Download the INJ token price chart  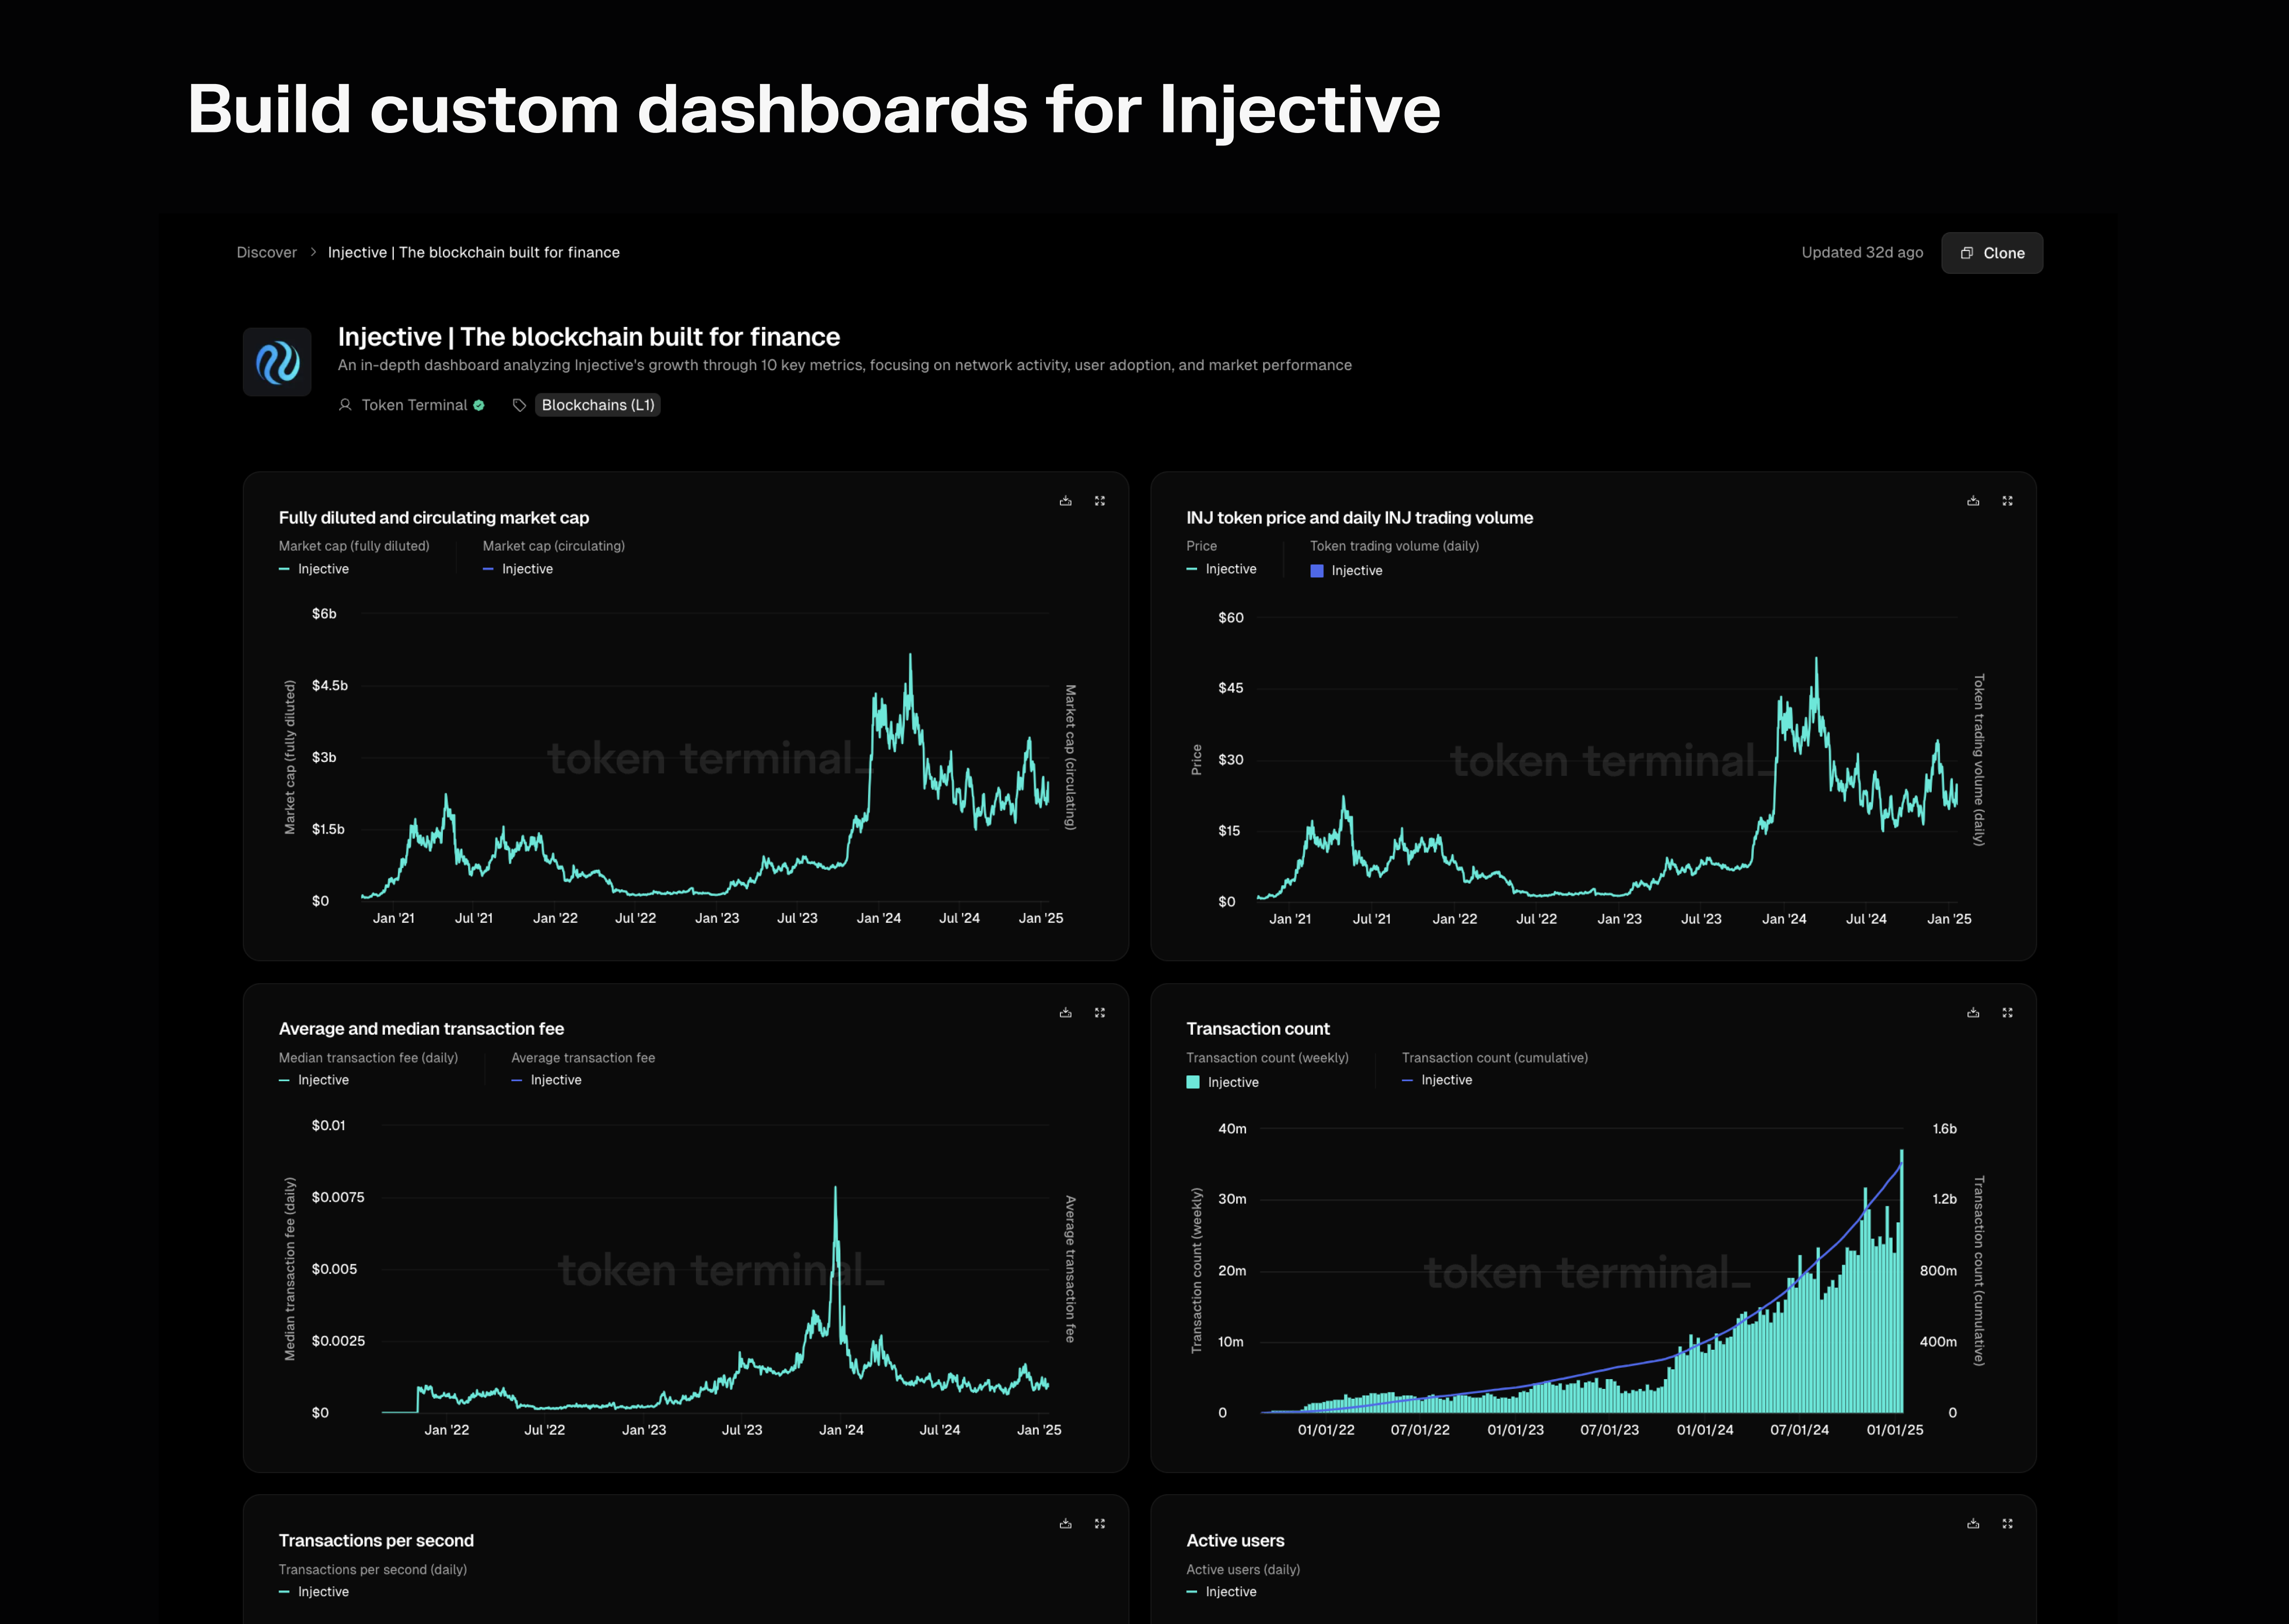[x=1973, y=501]
